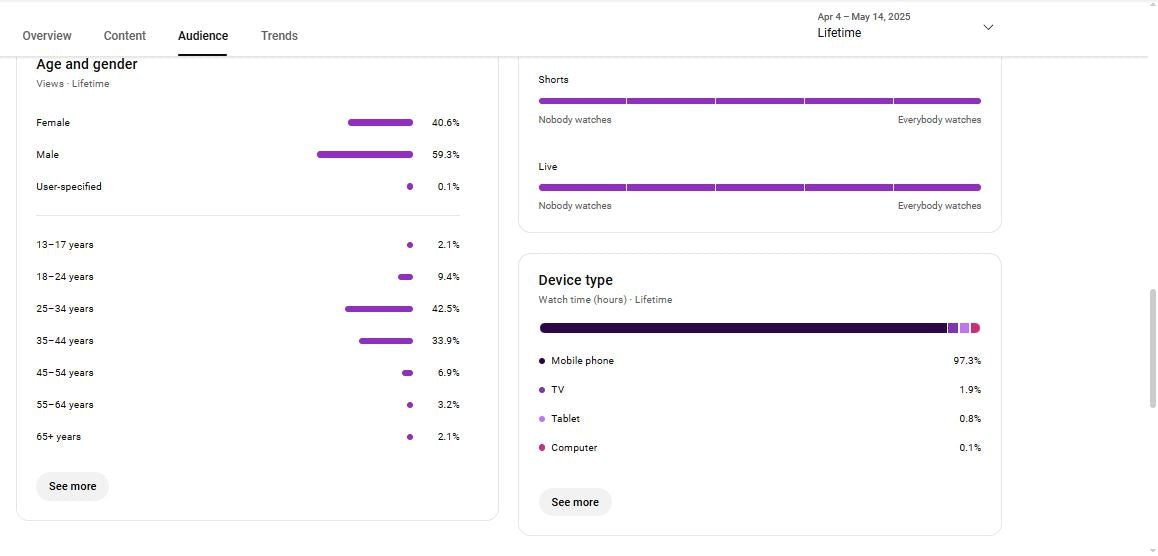This screenshot has height=556, width=1158.
Task: Click the 55–64 years dot marker
Action: [410, 405]
